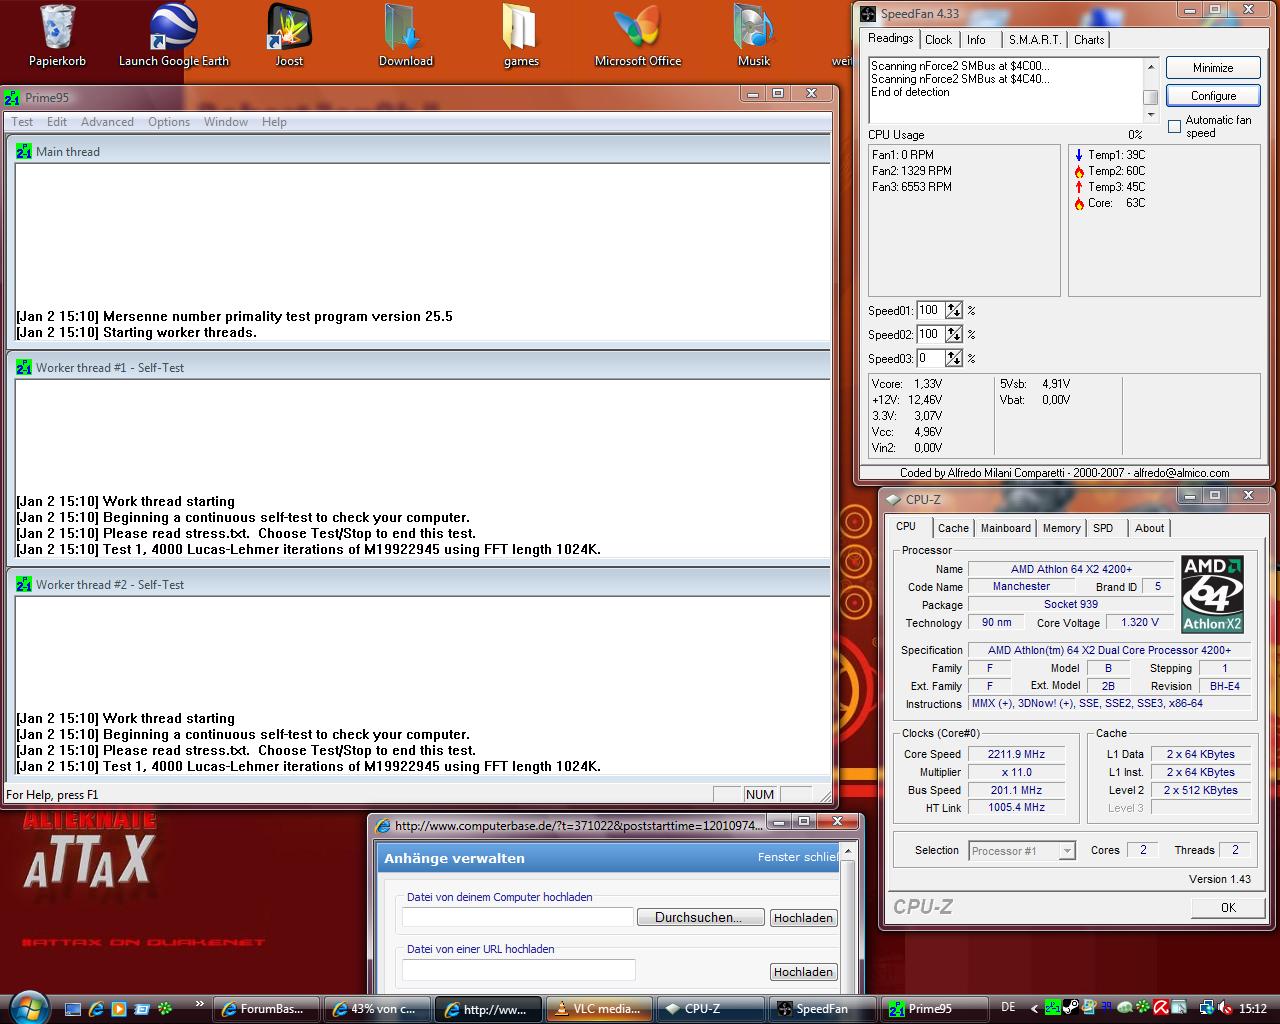Switch to the Cache tab in CPU-Z
Screen dimensions: 1280x1024
953,528
